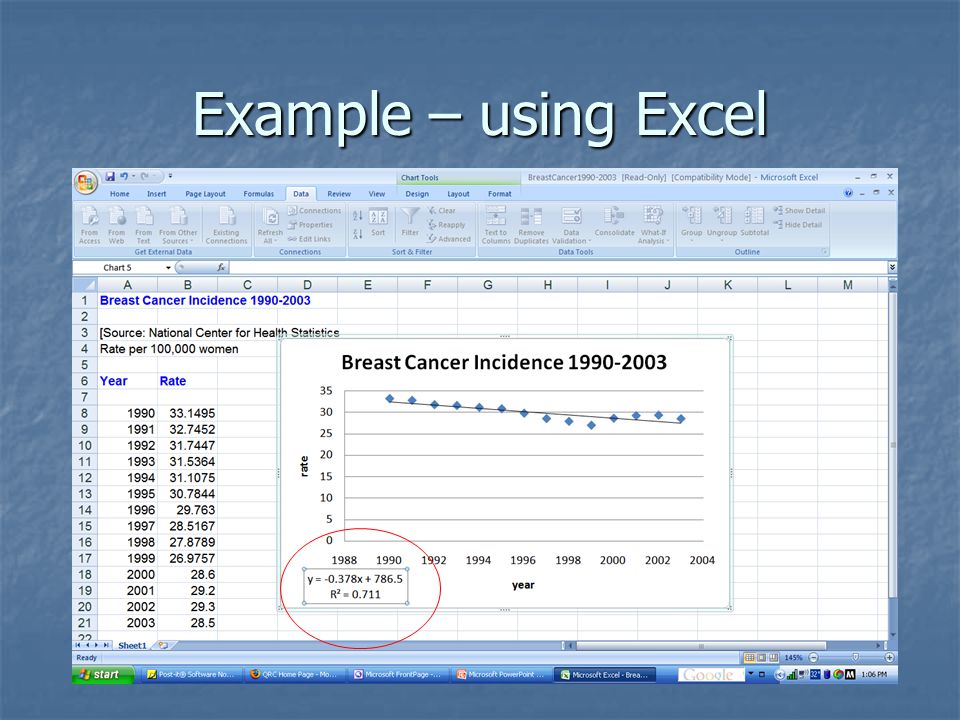Click the zoom out minus button

pos(813,658)
